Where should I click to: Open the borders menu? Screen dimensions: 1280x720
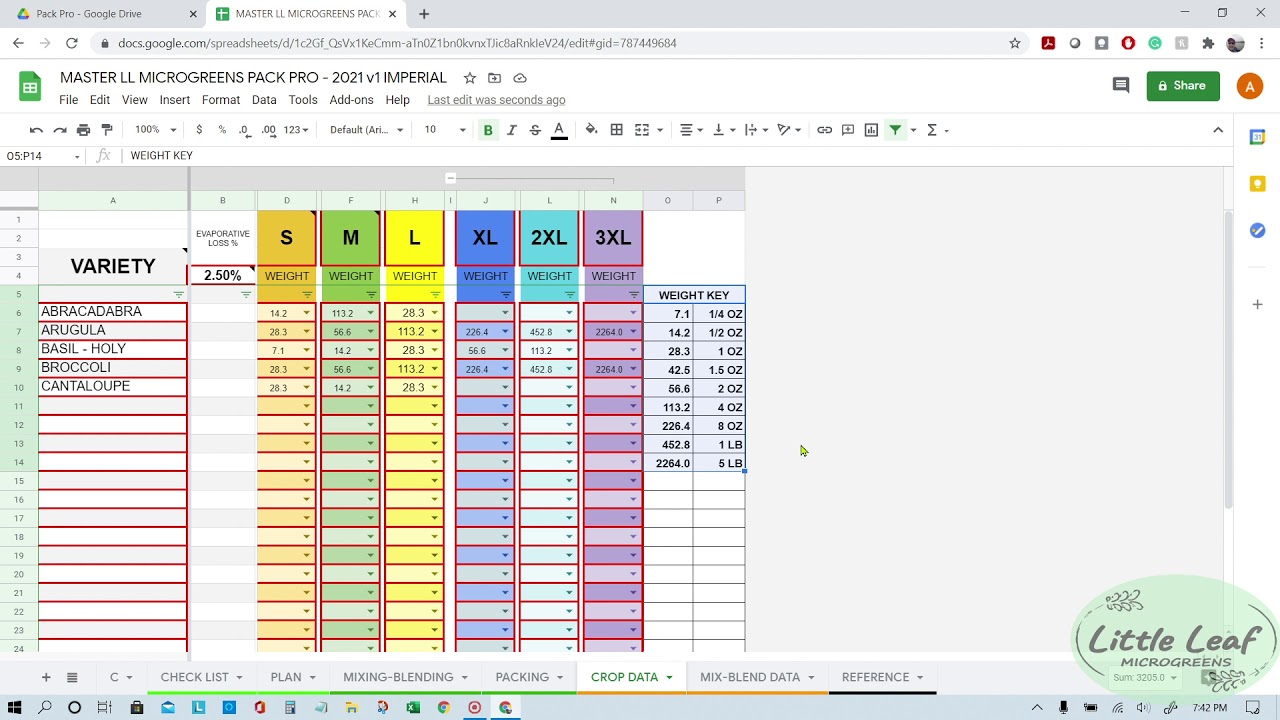617,130
